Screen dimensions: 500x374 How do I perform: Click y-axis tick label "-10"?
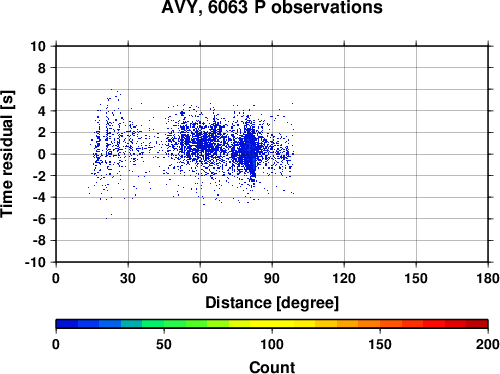point(35,262)
